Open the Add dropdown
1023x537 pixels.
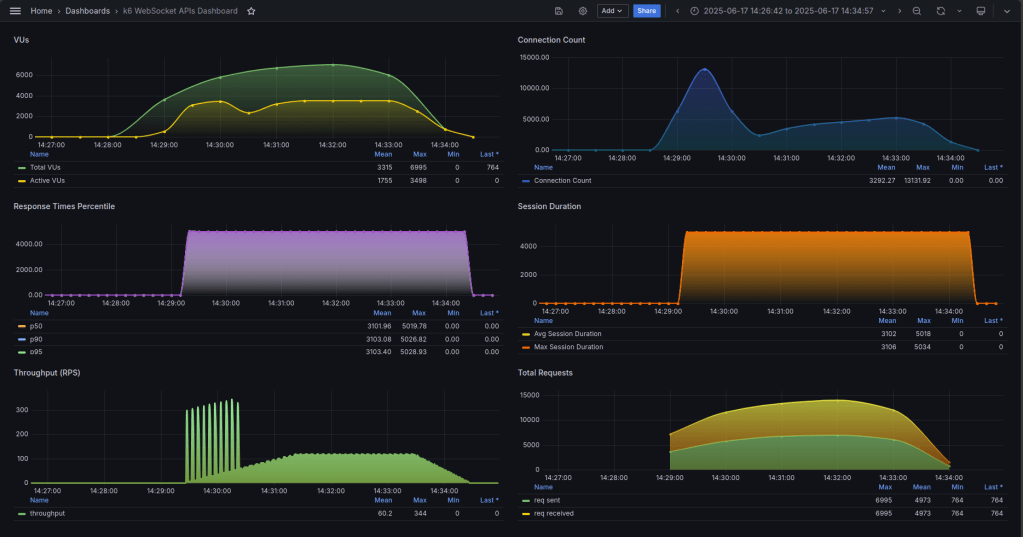pyautogui.click(x=612, y=11)
